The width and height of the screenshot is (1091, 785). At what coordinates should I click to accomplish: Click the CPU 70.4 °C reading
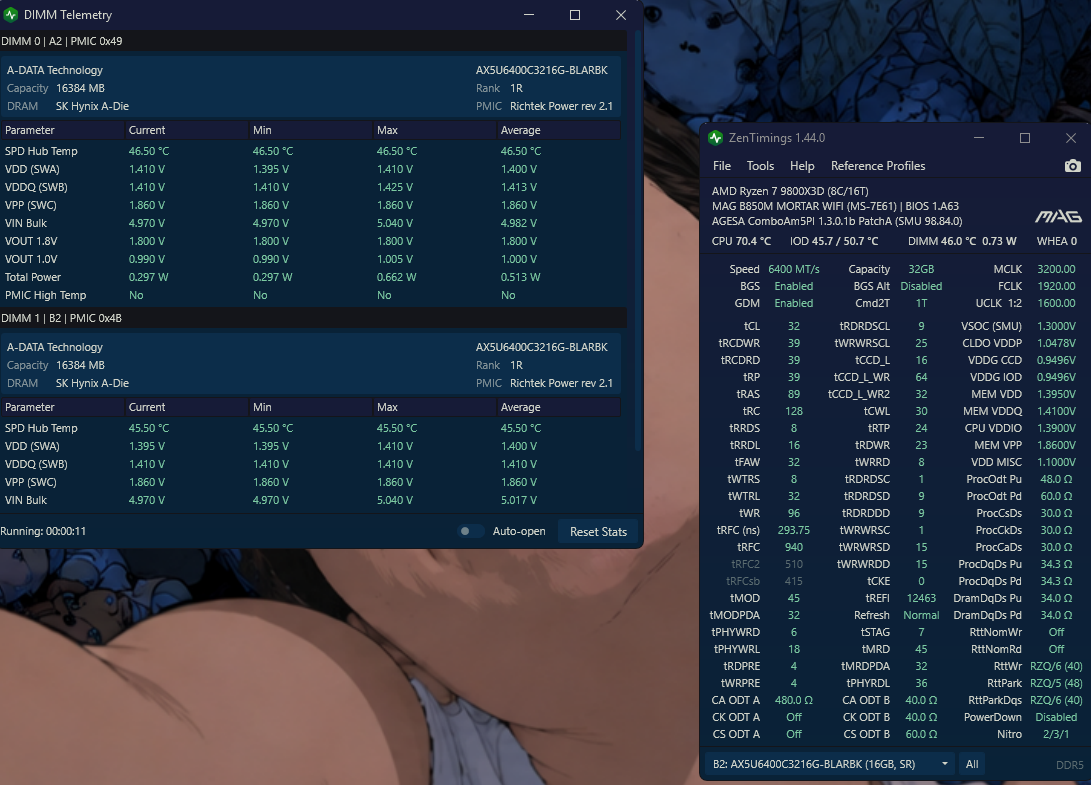point(741,241)
